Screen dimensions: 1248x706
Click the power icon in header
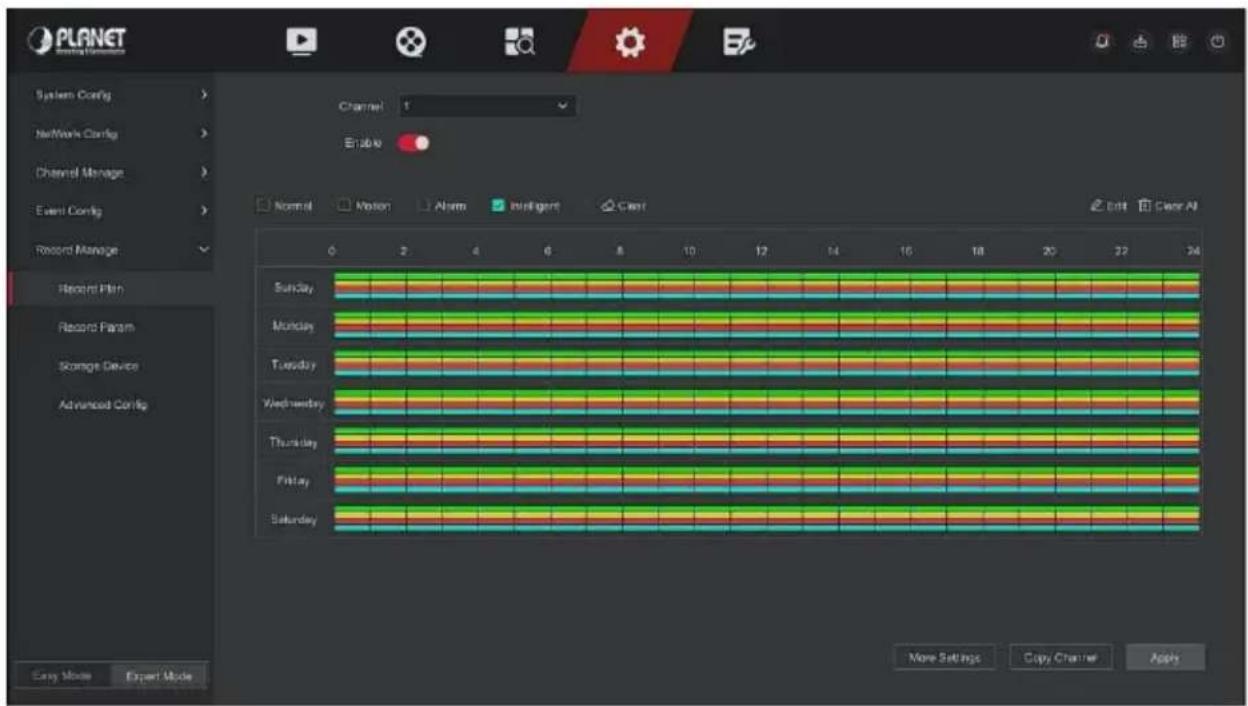[1218, 41]
